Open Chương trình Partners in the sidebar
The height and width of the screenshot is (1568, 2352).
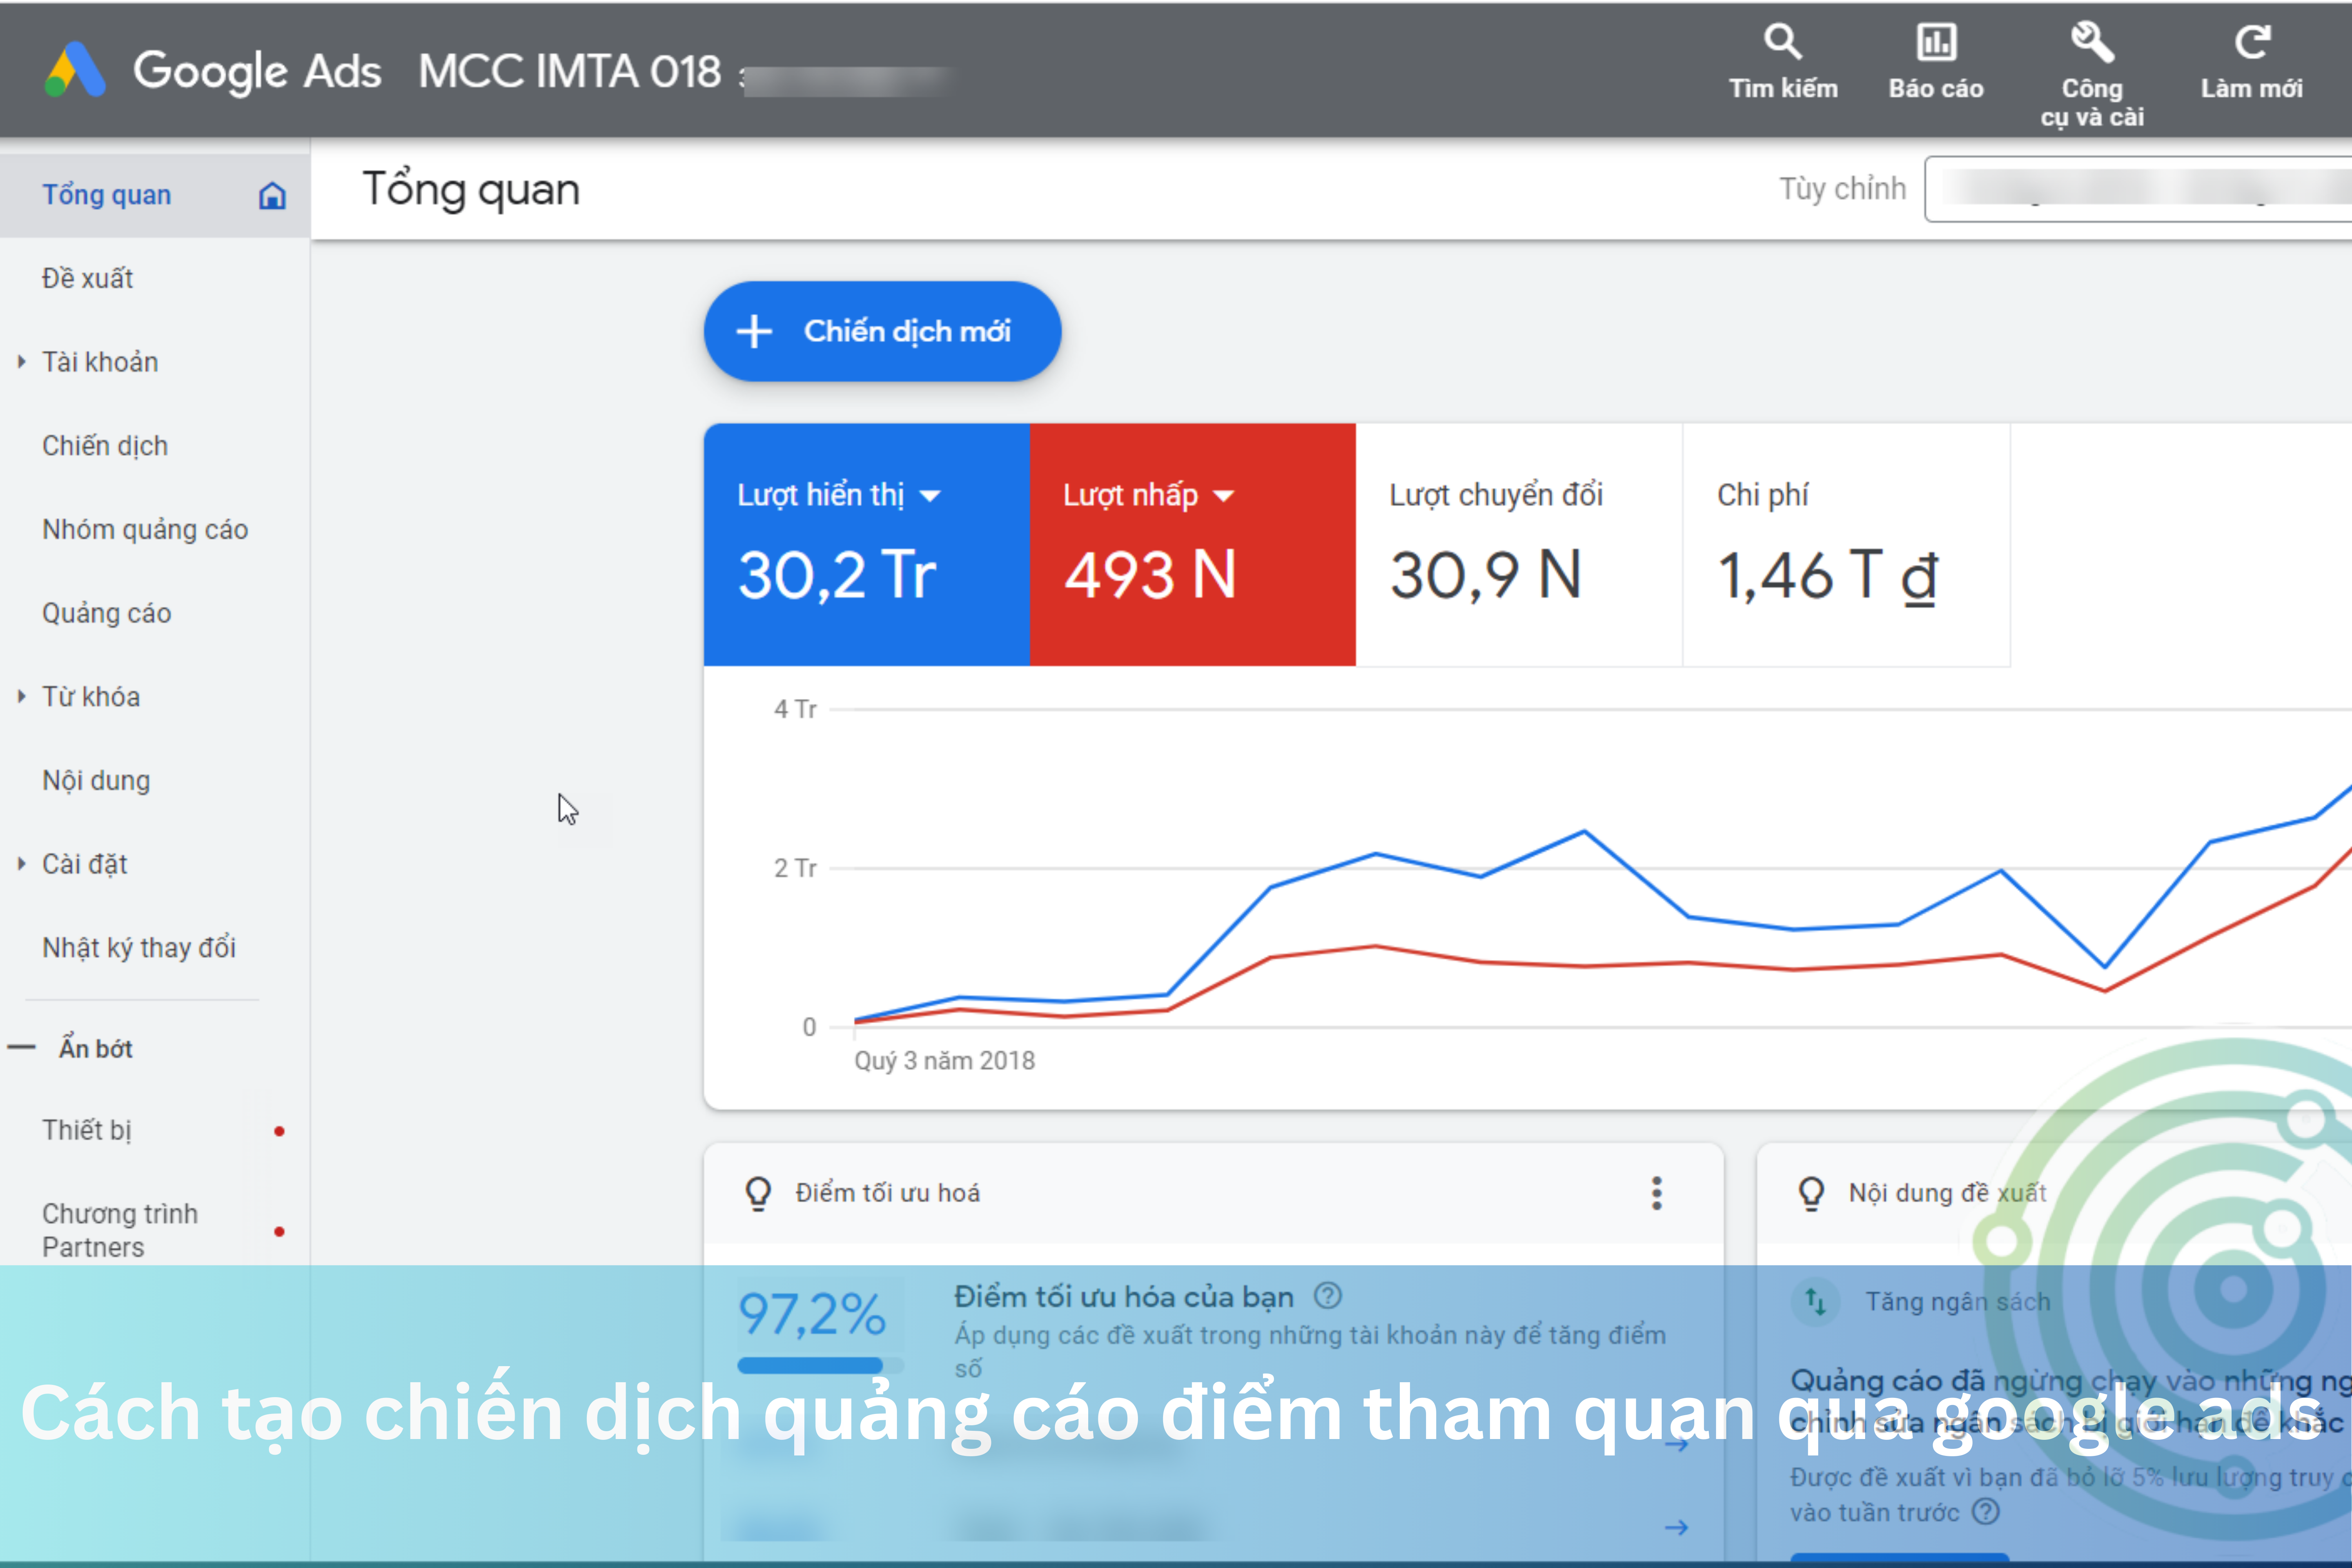(x=120, y=1230)
